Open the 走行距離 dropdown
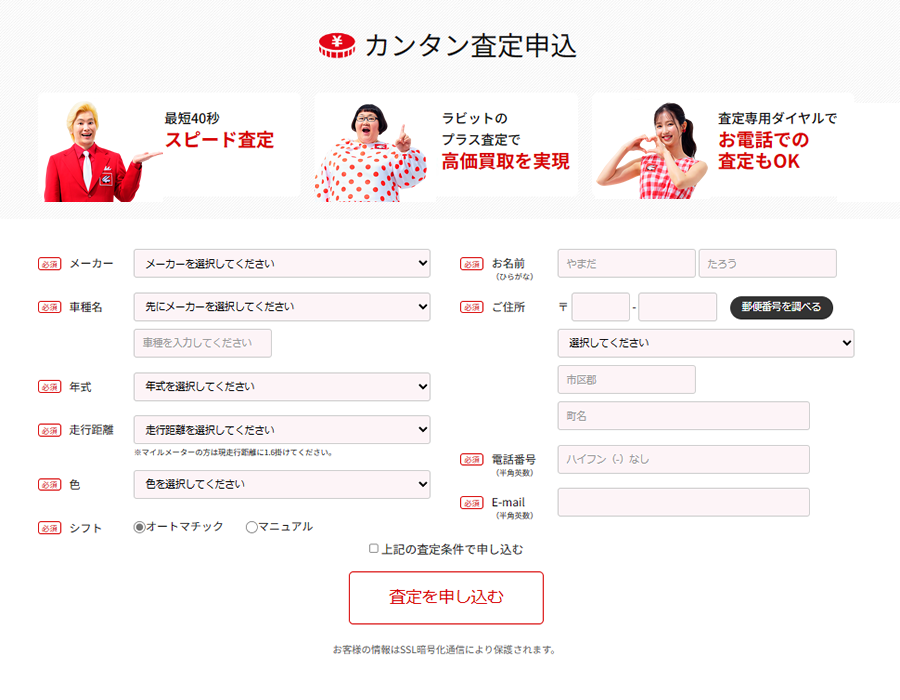900x700 pixels. (x=281, y=430)
